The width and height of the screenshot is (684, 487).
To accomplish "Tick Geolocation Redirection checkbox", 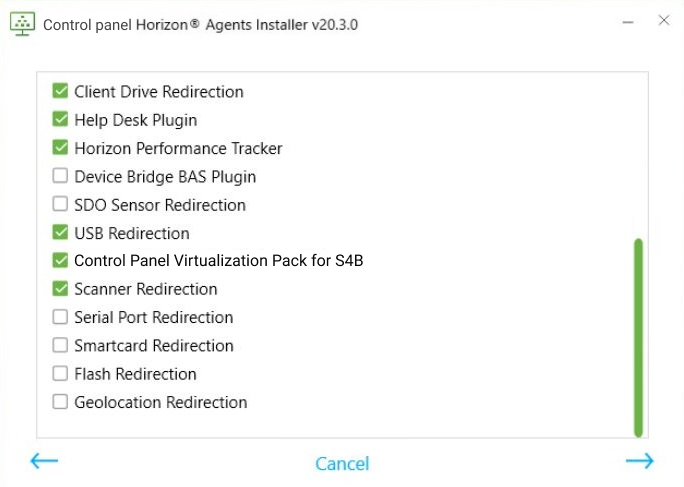I will [x=60, y=402].
